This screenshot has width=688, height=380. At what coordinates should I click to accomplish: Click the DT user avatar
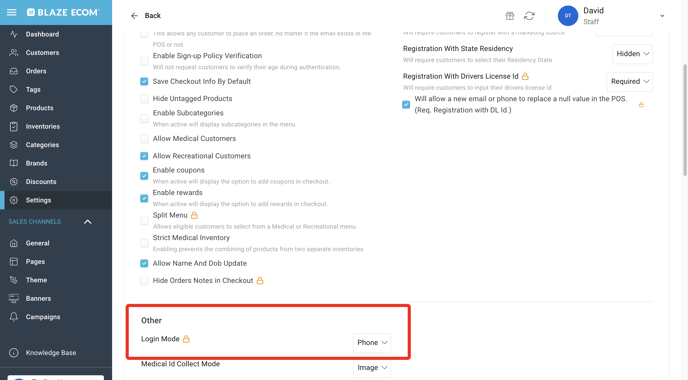[568, 16]
